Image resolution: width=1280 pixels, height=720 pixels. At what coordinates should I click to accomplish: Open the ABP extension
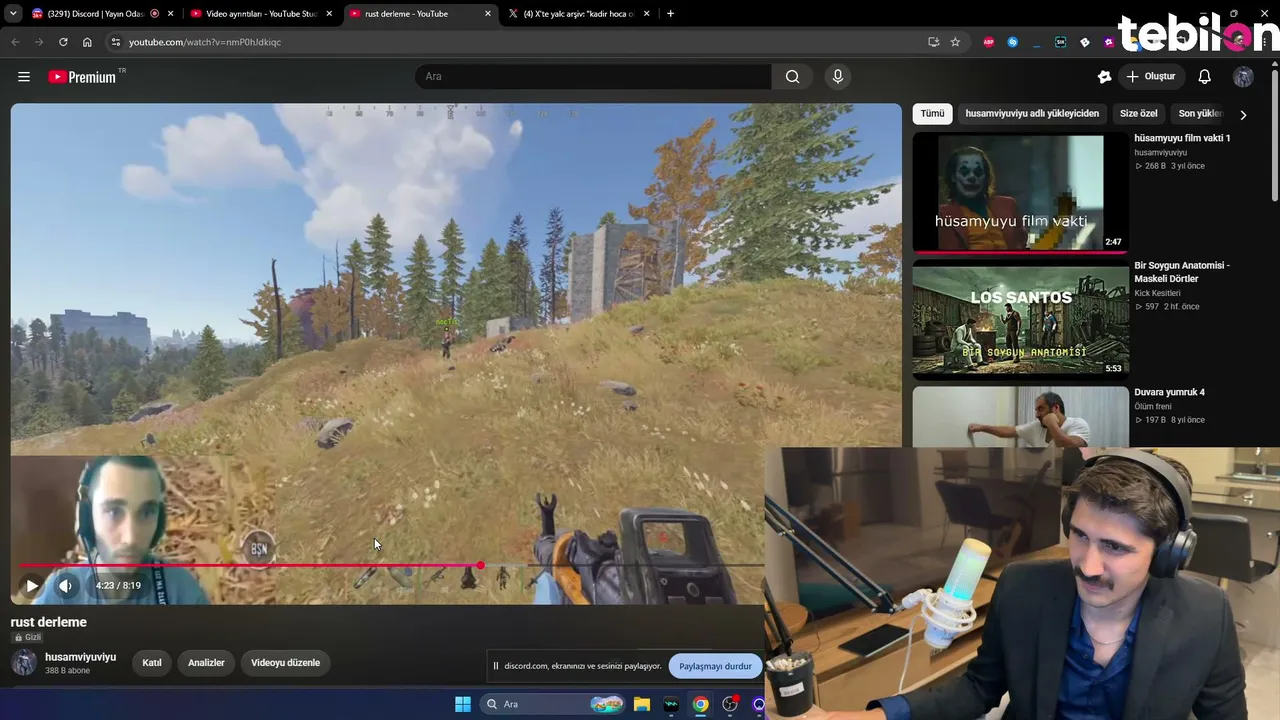[x=989, y=42]
